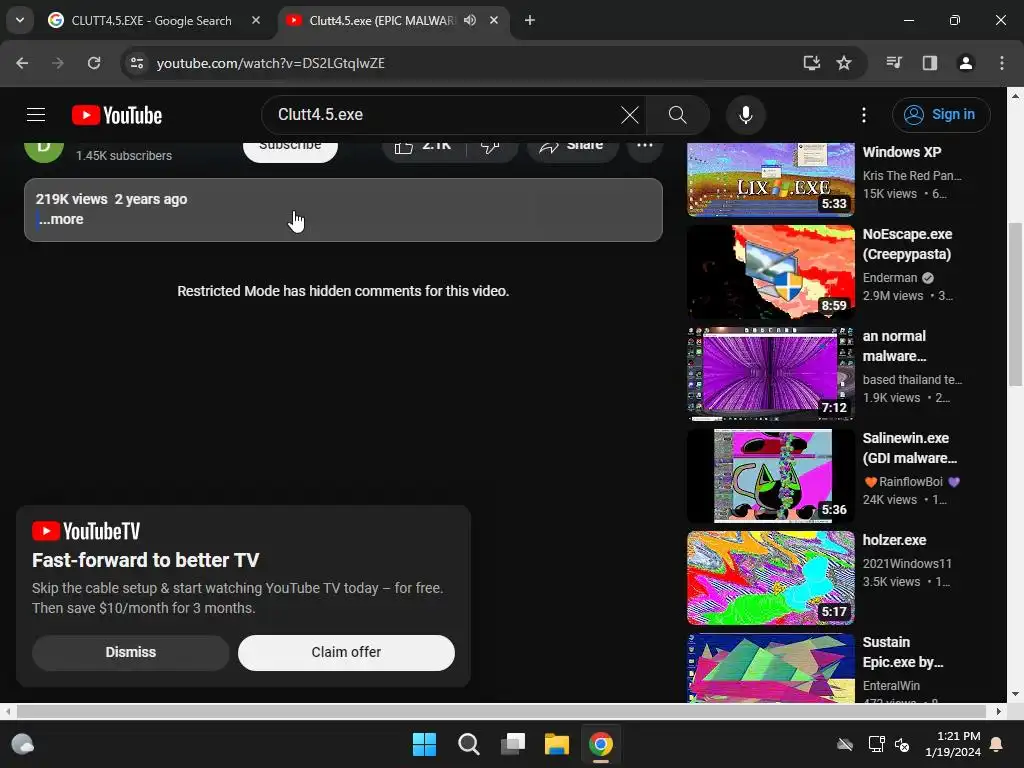
Task: Open the clock showing 1:21 PM
Action: pos(953,744)
